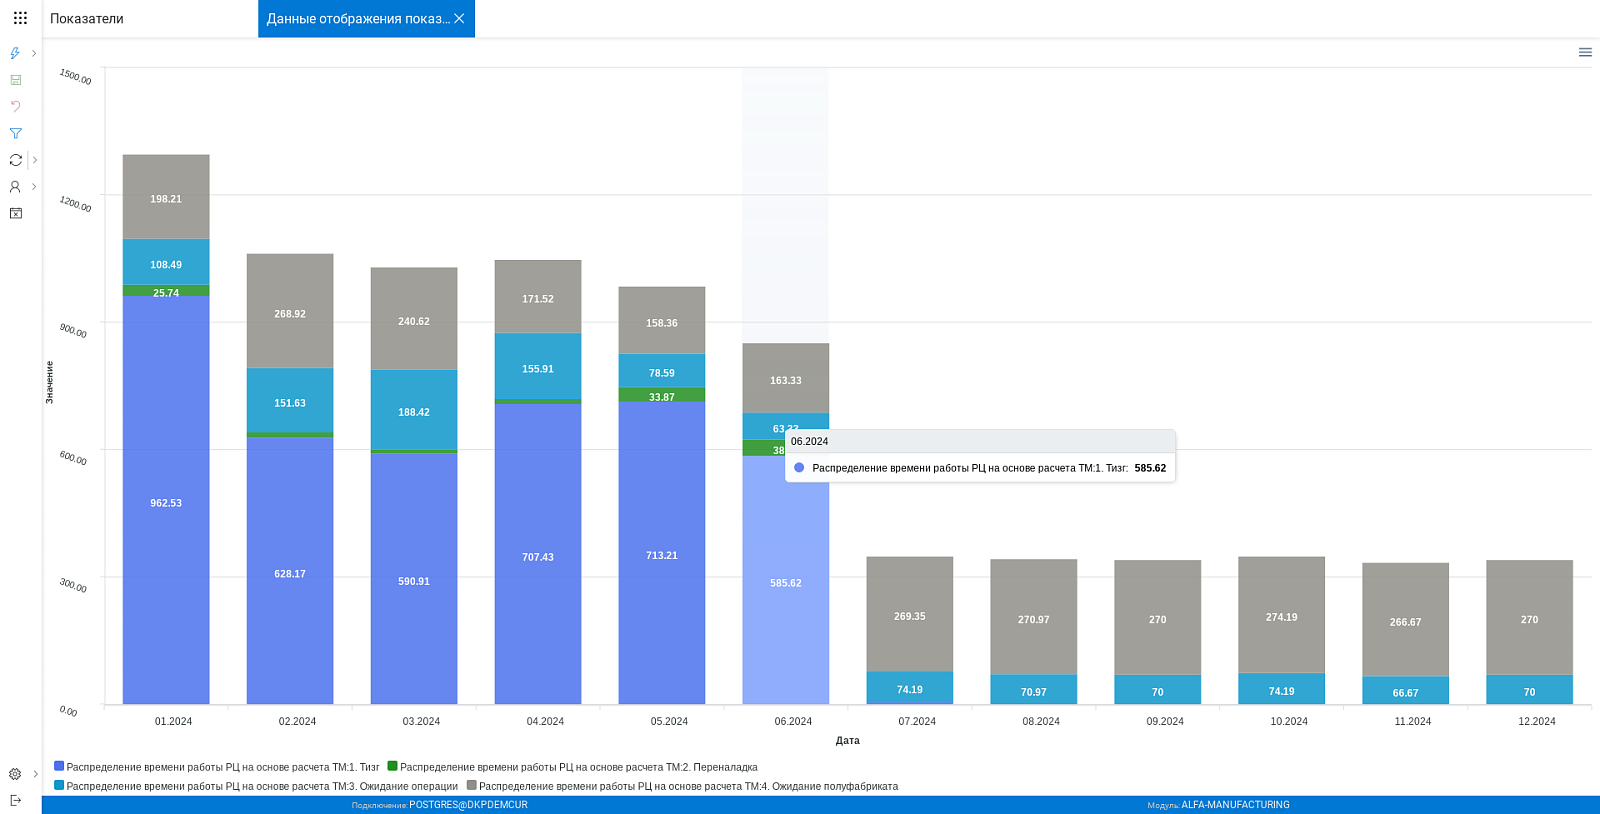Click the refresh circular arrows icon
This screenshot has width=1600, height=814.
coord(15,160)
